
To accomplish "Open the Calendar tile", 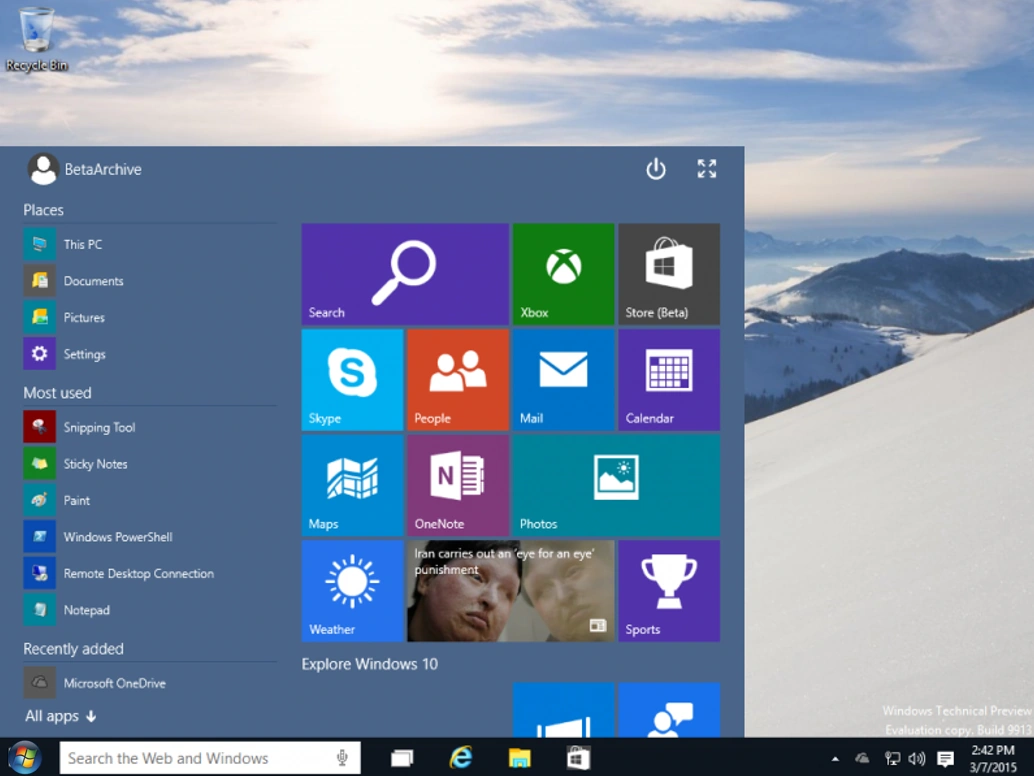I will click(669, 380).
